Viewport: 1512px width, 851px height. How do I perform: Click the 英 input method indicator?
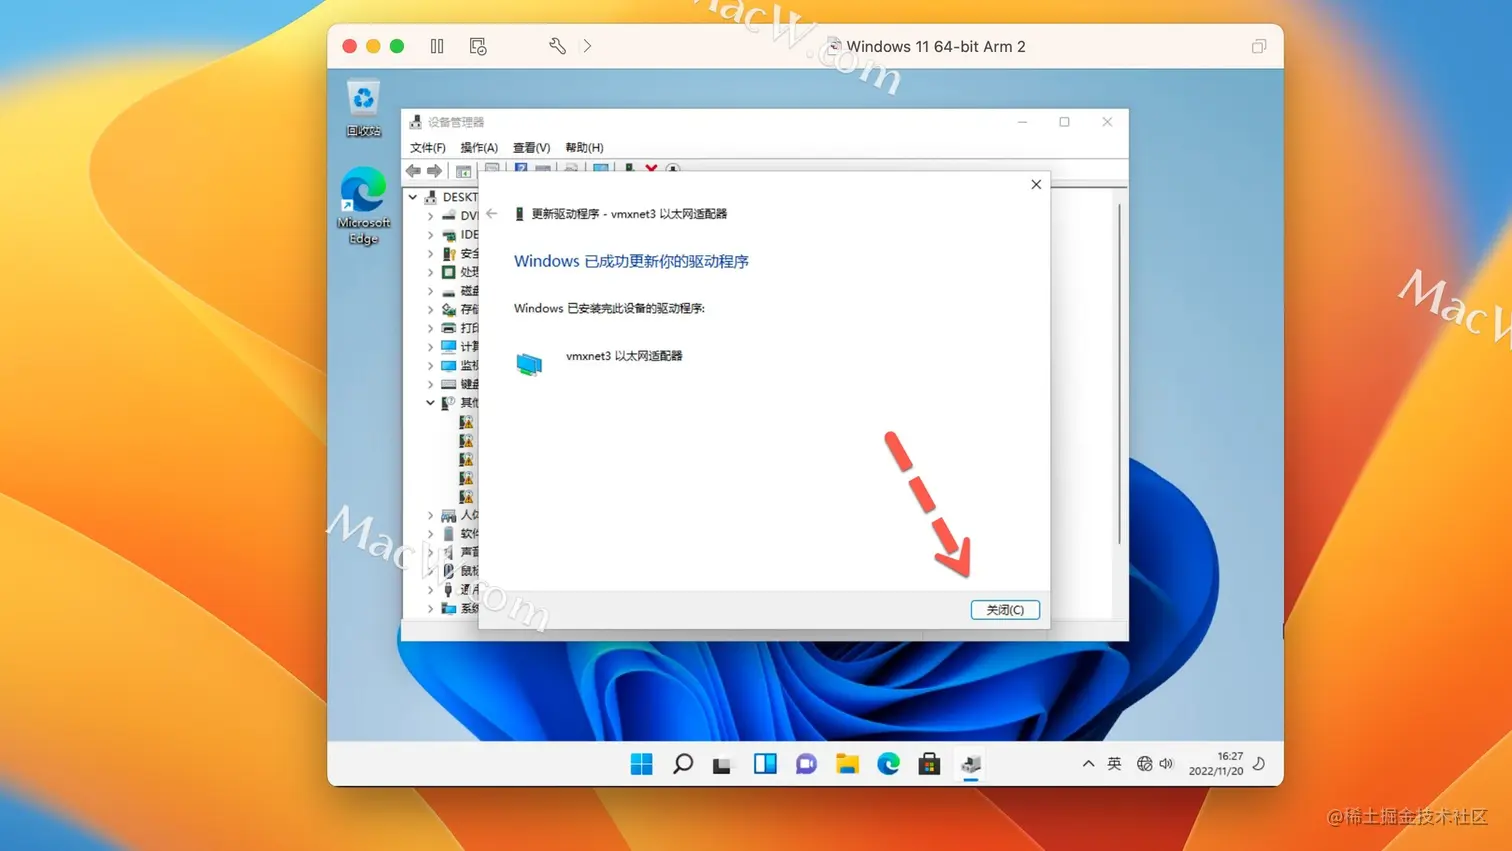tap(1114, 764)
